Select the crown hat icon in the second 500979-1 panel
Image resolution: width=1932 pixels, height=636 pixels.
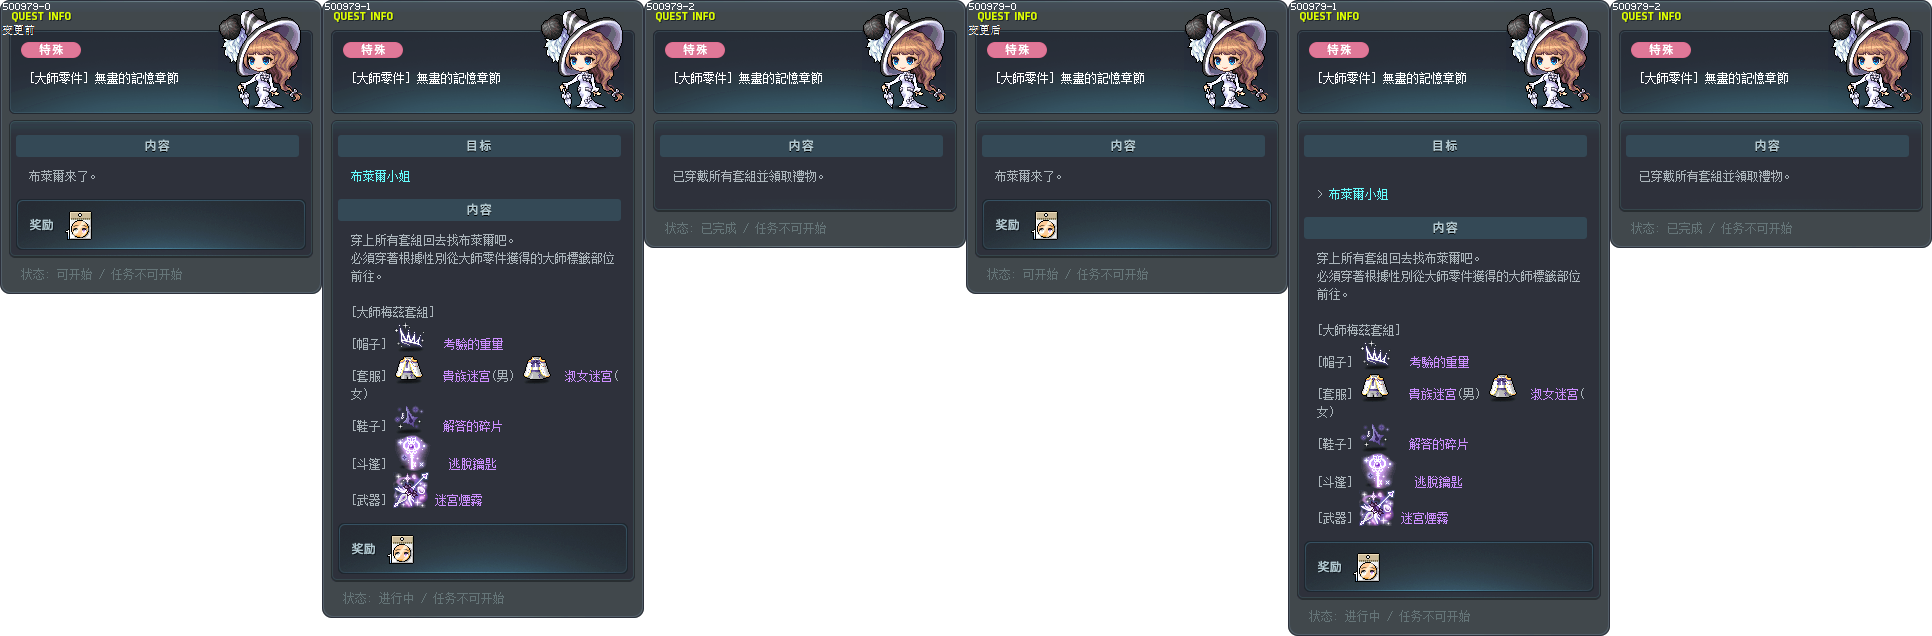pos(1375,355)
